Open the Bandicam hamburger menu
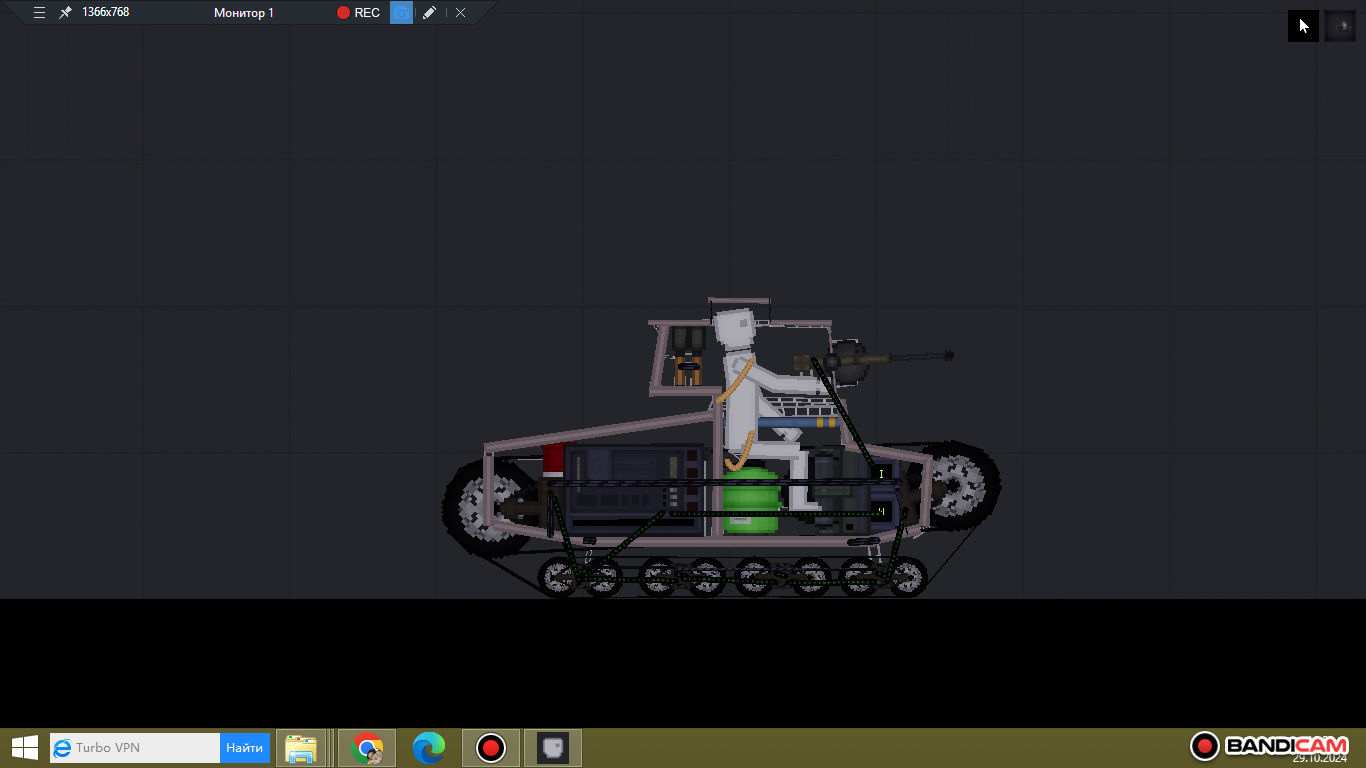This screenshot has width=1366, height=768. (39, 13)
